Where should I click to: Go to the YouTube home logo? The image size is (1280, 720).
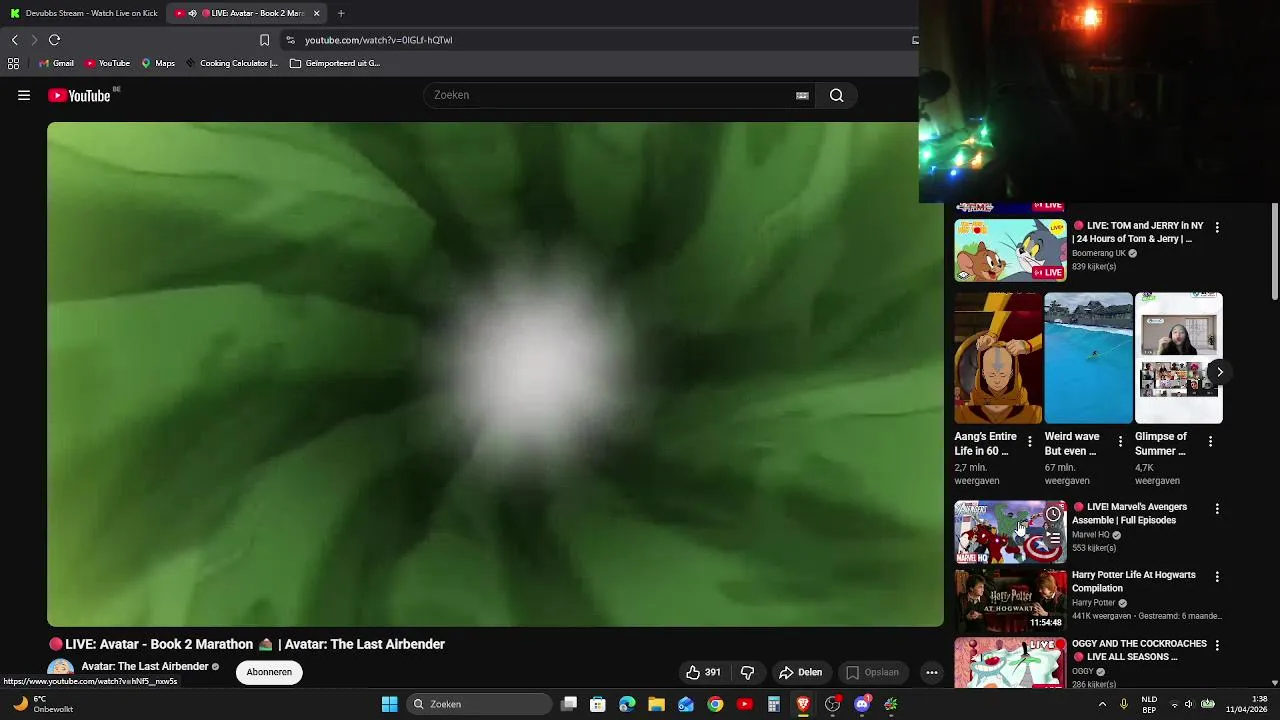tap(79, 95)
